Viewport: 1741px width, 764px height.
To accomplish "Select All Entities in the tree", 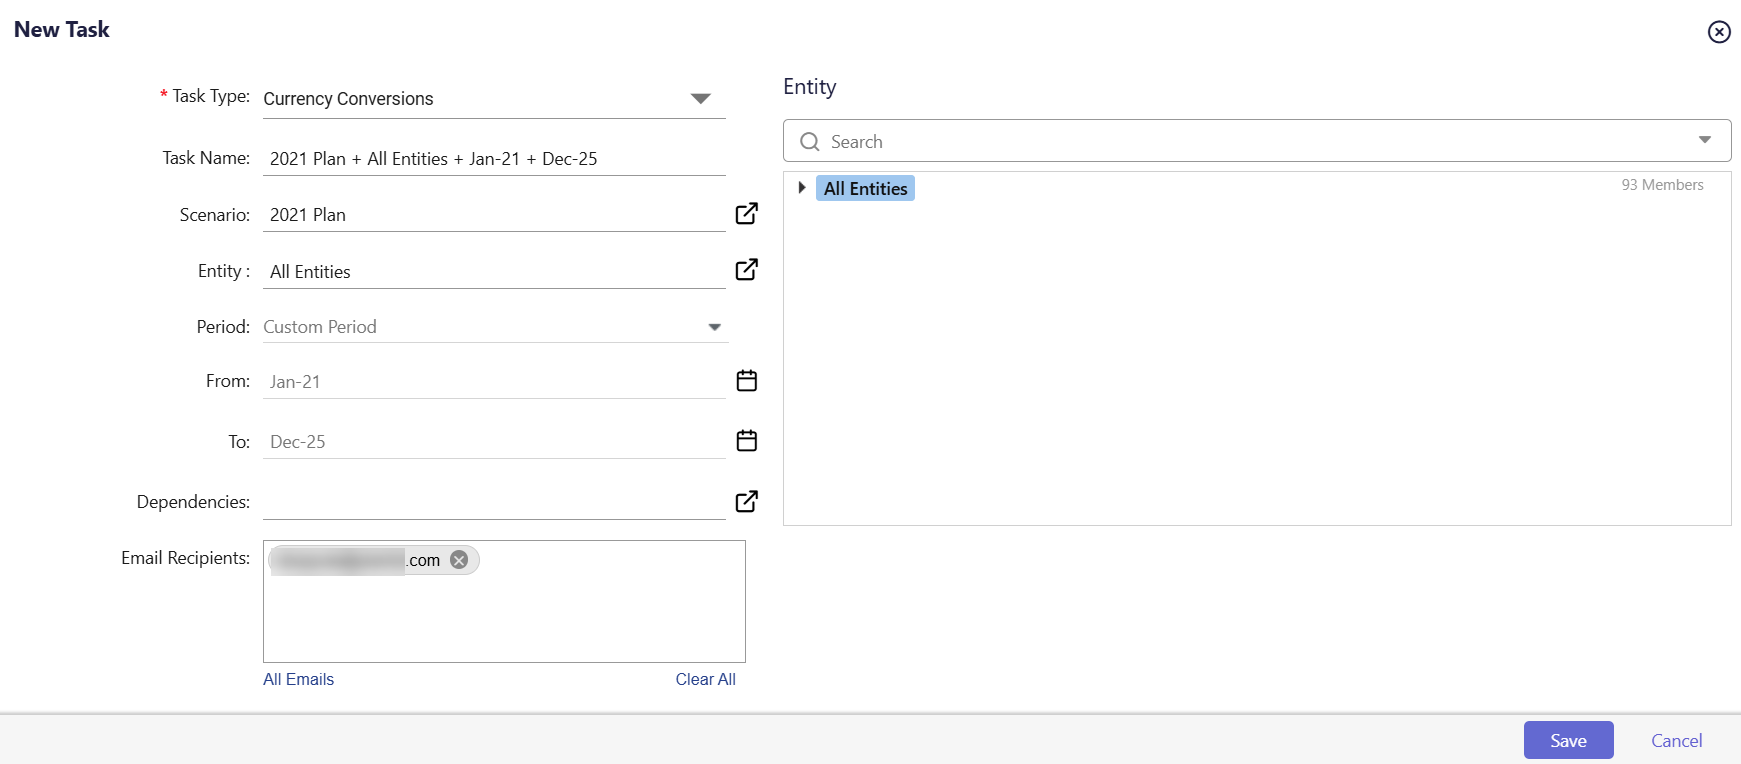I will (x=865, y=189).
